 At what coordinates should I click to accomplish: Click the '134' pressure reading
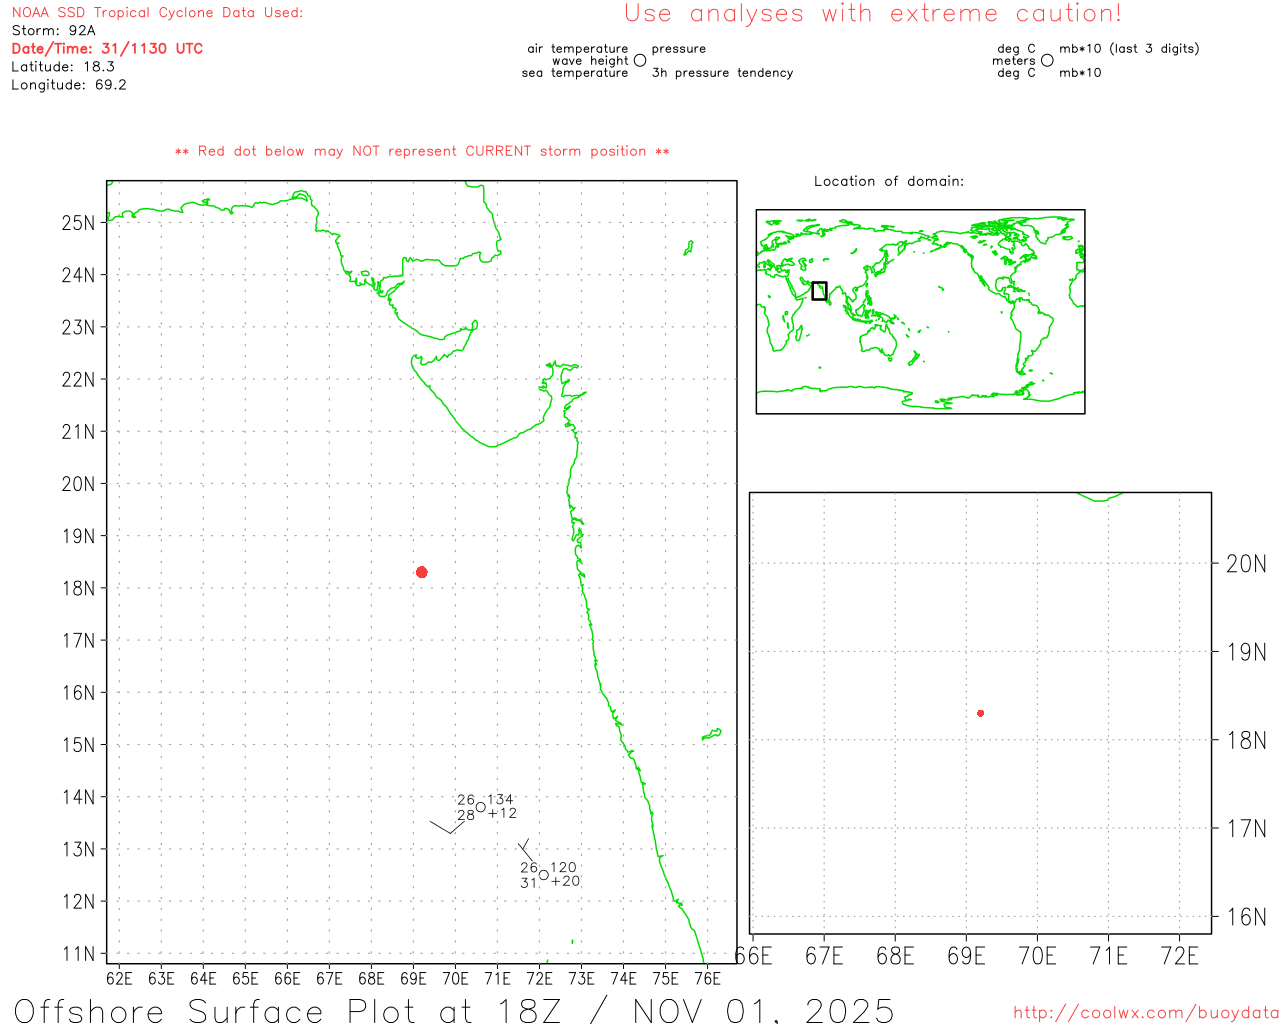[x=500, y=800]
